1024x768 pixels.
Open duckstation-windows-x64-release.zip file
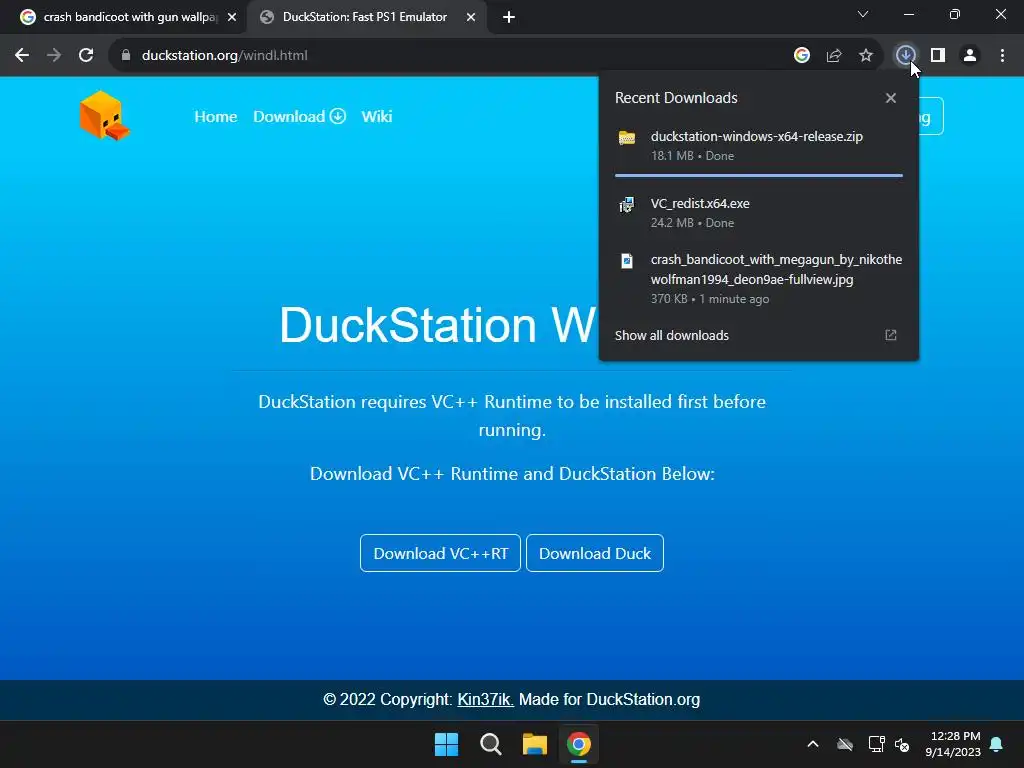(759, 146)
